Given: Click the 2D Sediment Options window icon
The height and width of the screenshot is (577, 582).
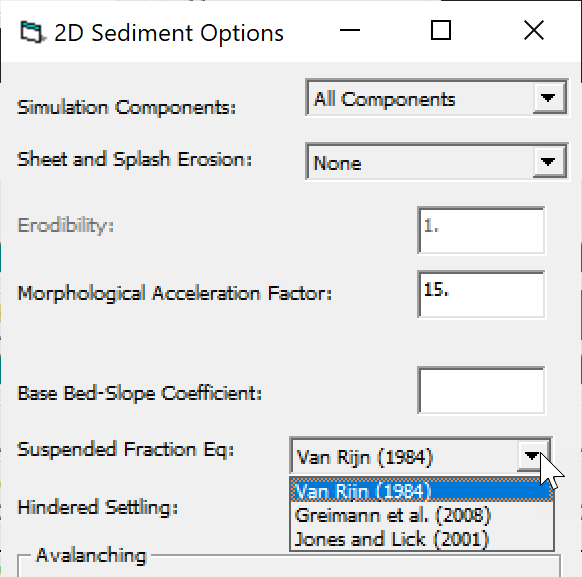Looking at the screenshot, I should tap(32, 32).
